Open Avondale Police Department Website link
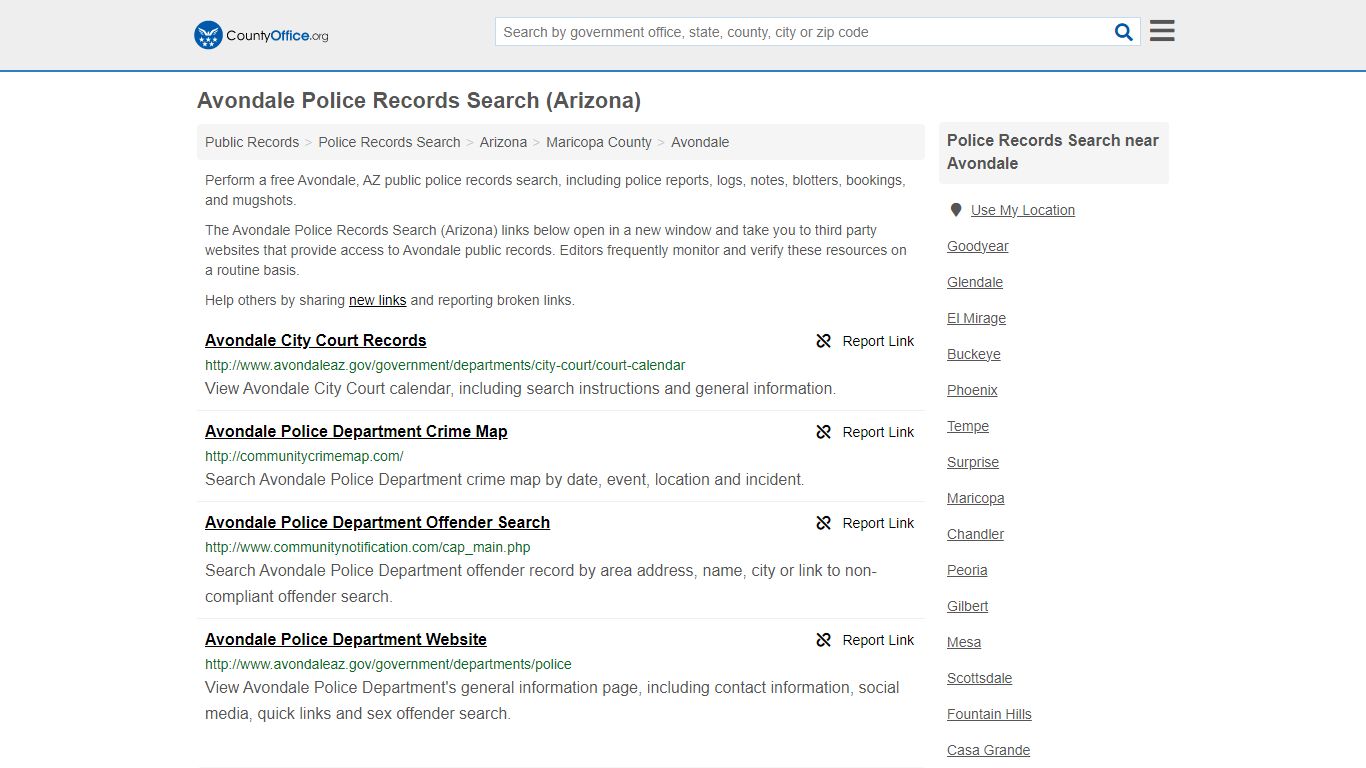 point(346,639)
